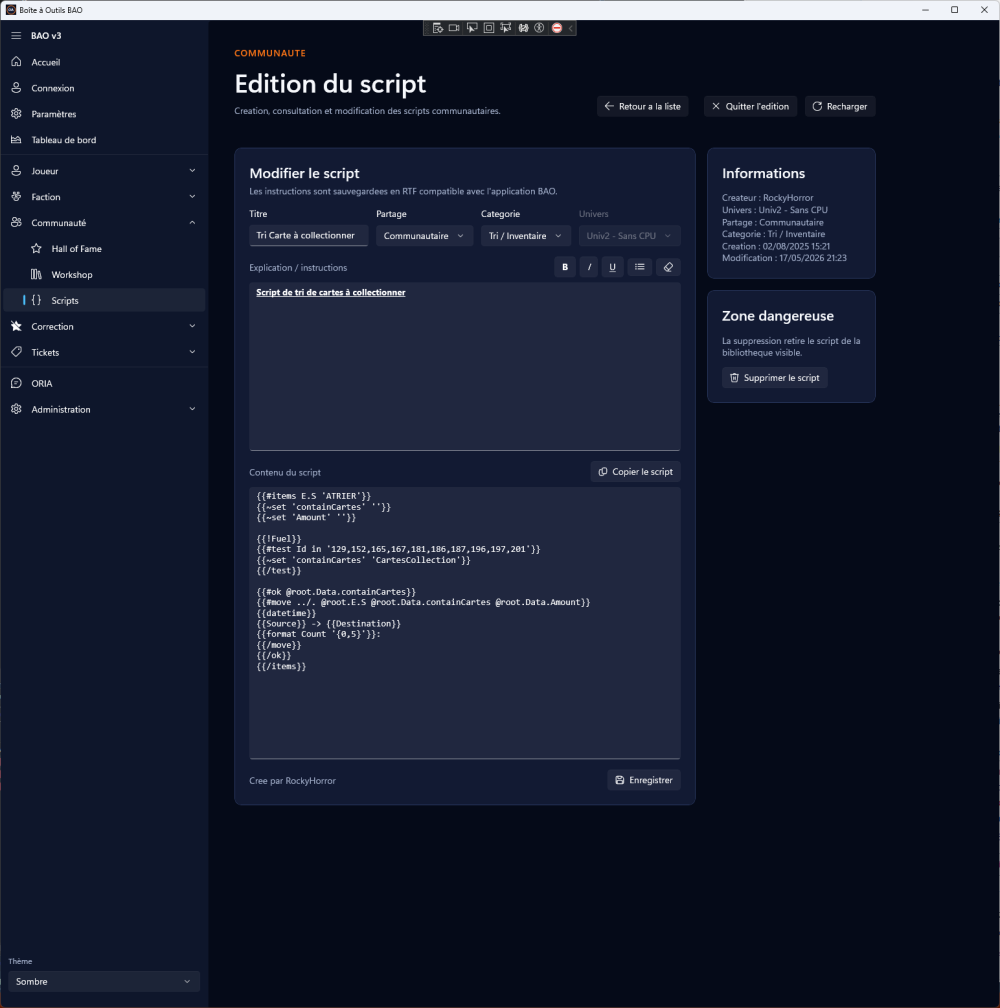
Task: Click the red stop icon in top toolbar
Action: click(557, 28)
